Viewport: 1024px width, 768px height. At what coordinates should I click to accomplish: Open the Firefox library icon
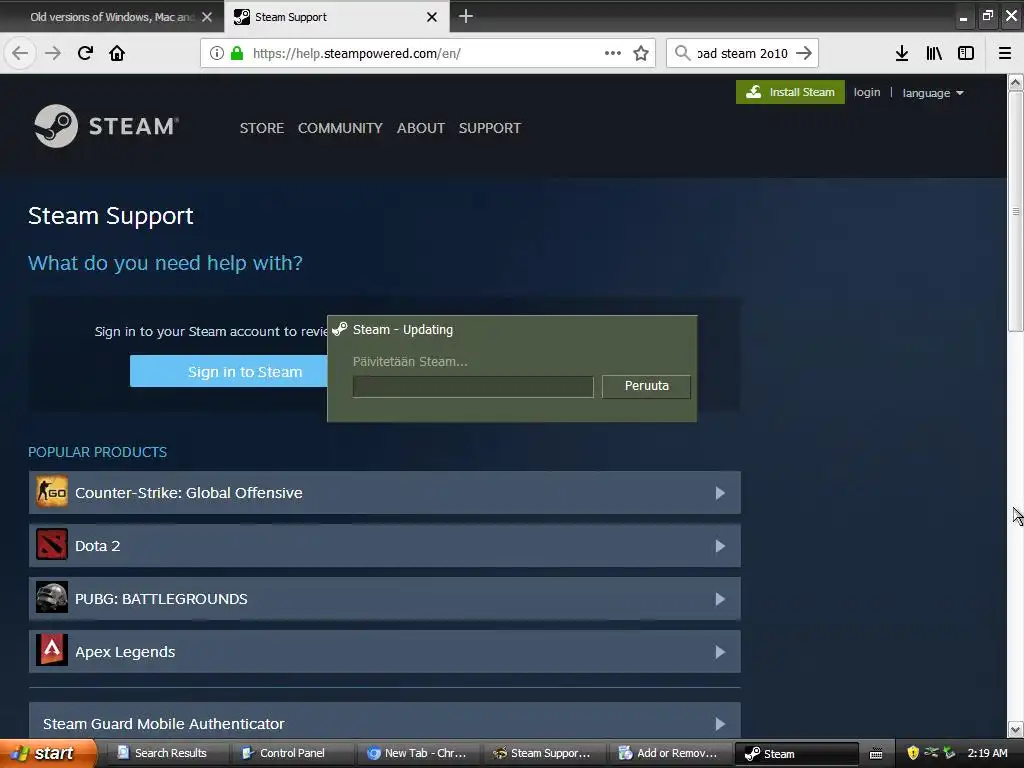(x=934, y=53)
